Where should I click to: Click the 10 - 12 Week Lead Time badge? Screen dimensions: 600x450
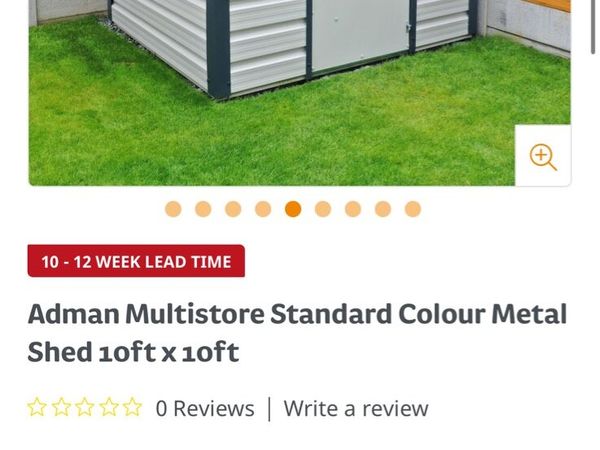pyautogui.click(x=136, y=261)
